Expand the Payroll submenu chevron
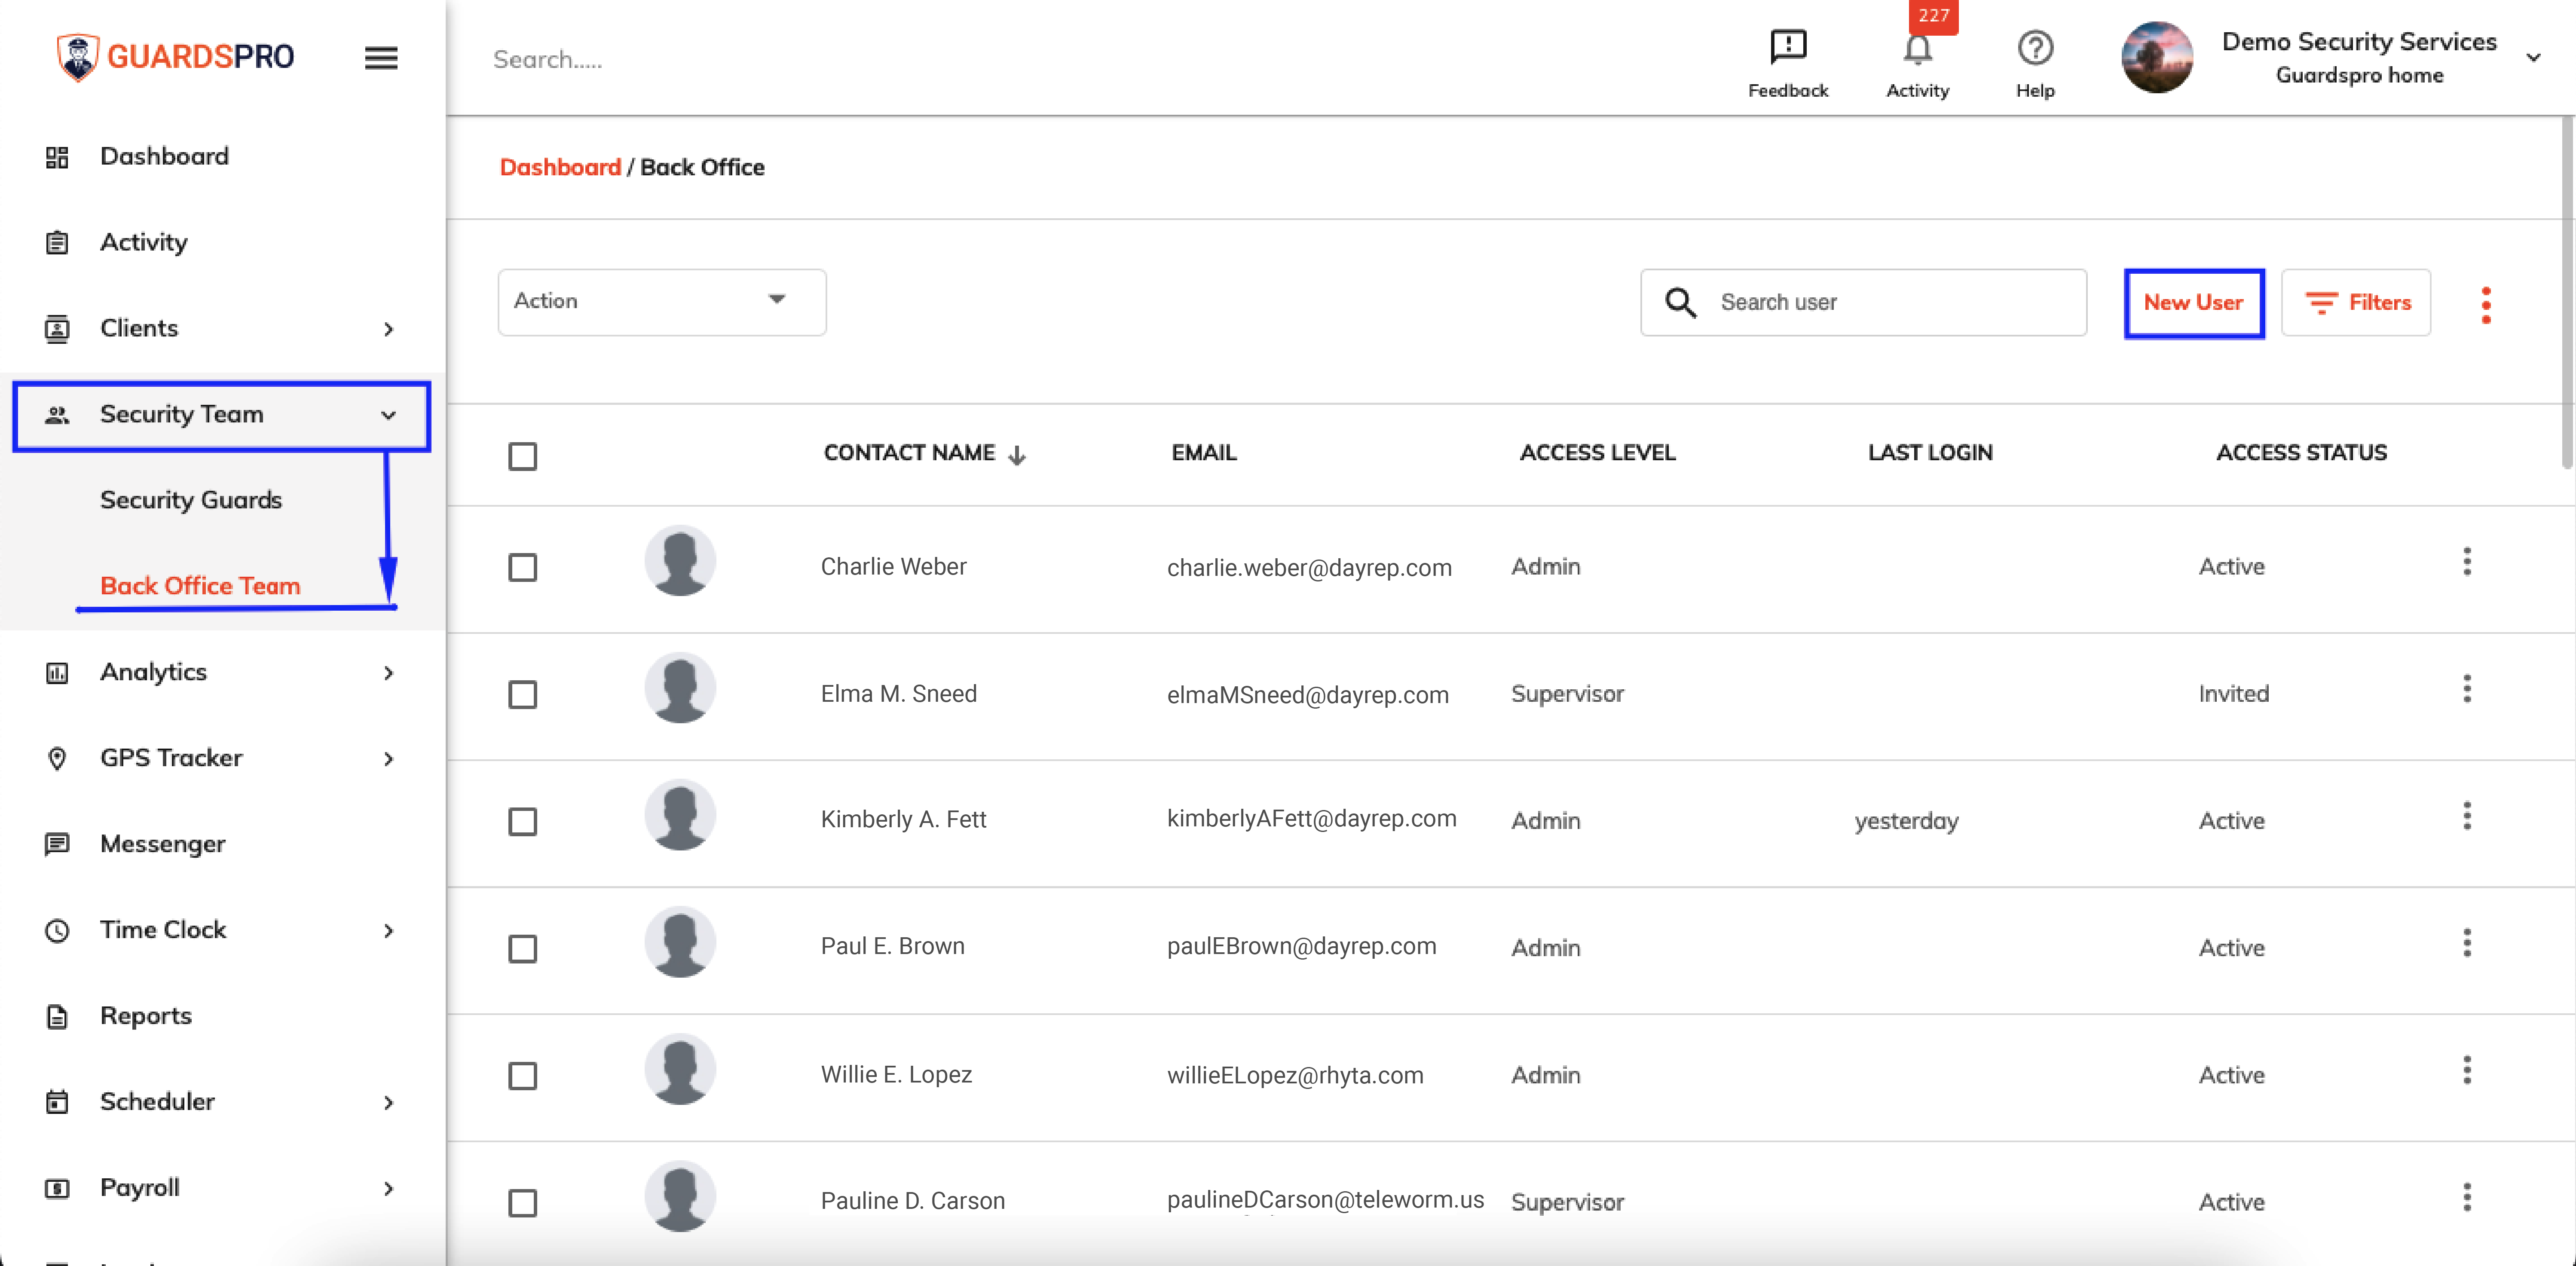This screenshot has width=2576, height=1266. click(389, 1189)
